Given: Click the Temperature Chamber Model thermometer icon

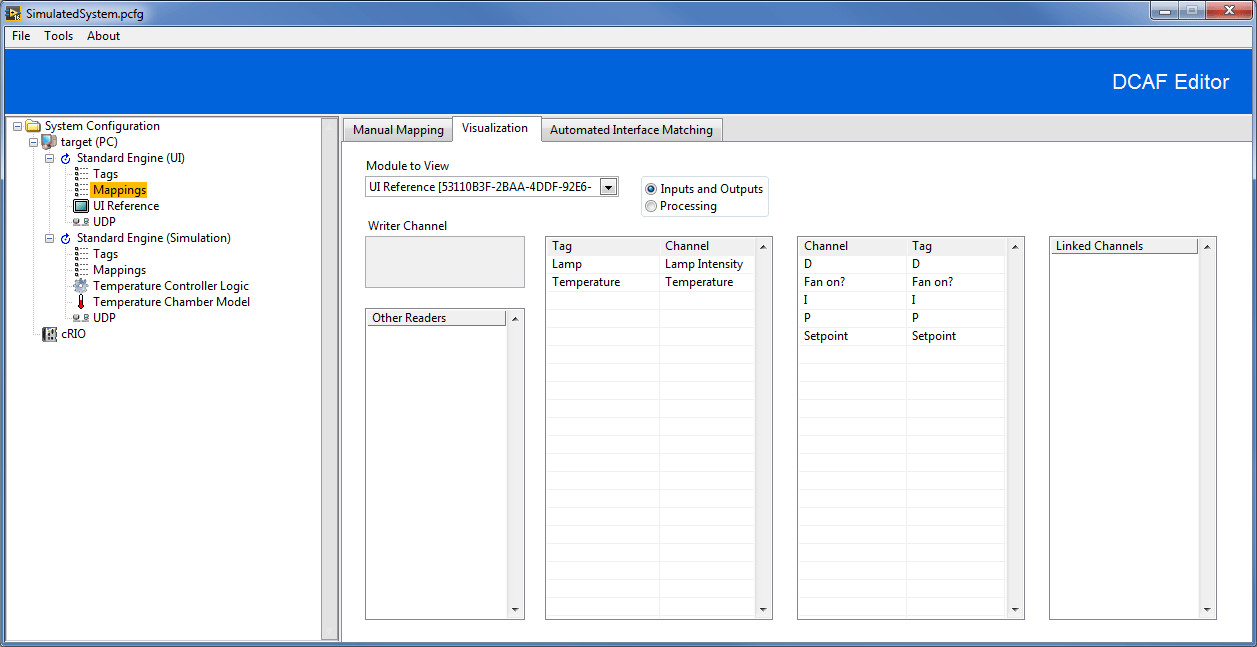Looking at the screenshot, I should tap(82, 301).
